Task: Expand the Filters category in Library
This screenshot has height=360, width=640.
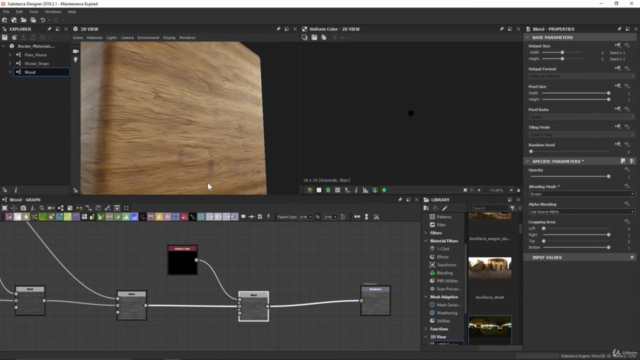Action: (x=426, y=233)
